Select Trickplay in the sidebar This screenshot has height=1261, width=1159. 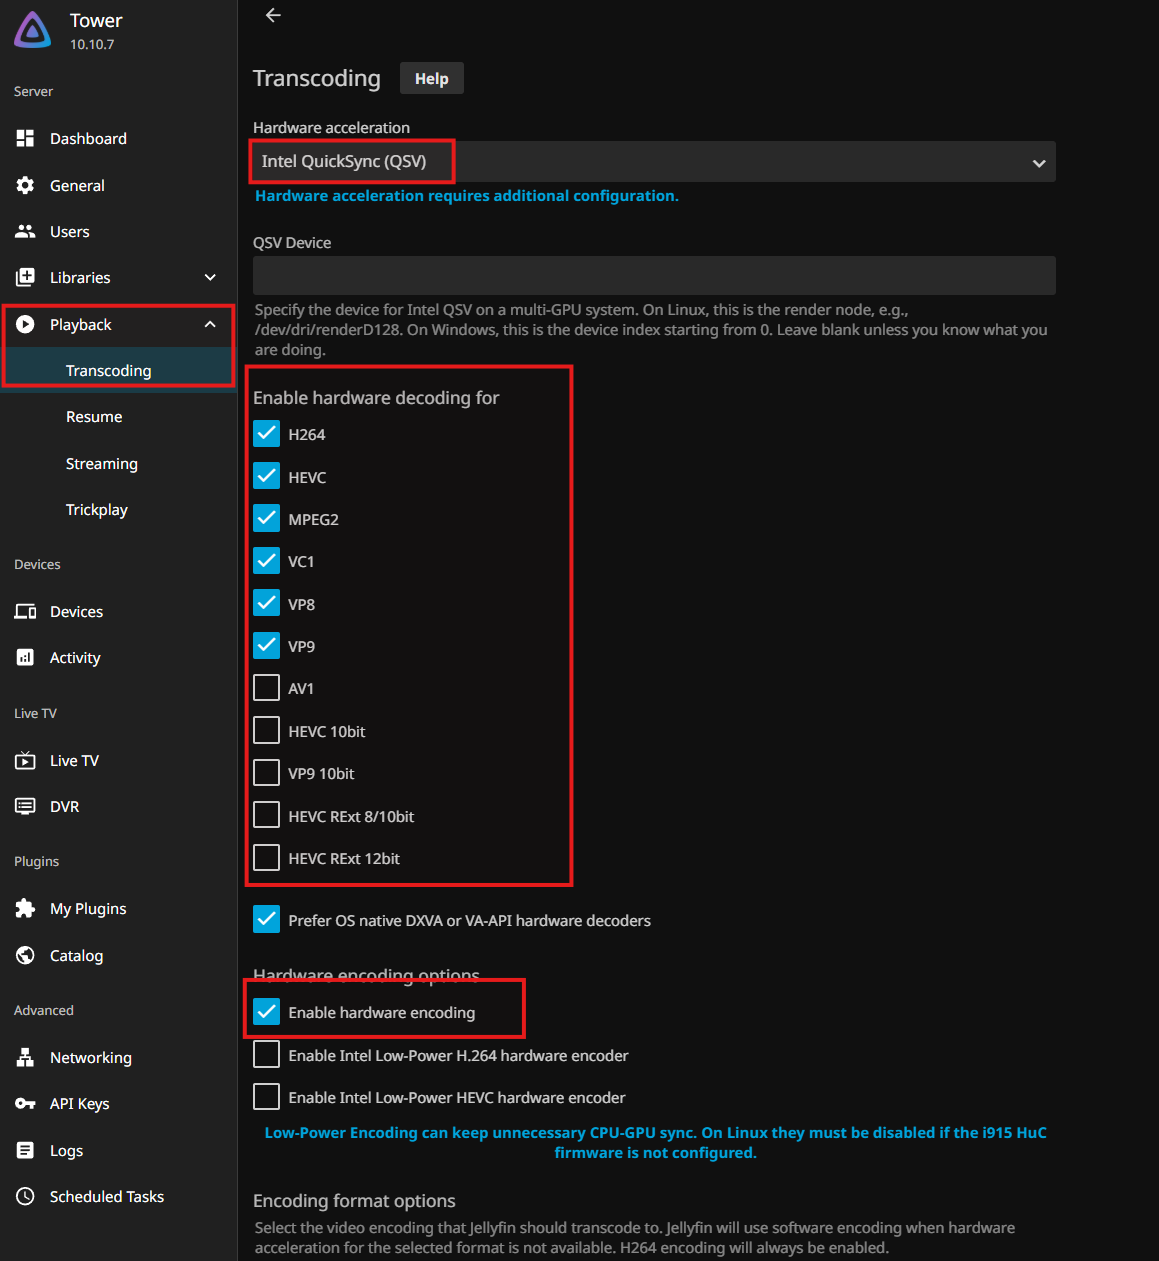pos(97,510)
